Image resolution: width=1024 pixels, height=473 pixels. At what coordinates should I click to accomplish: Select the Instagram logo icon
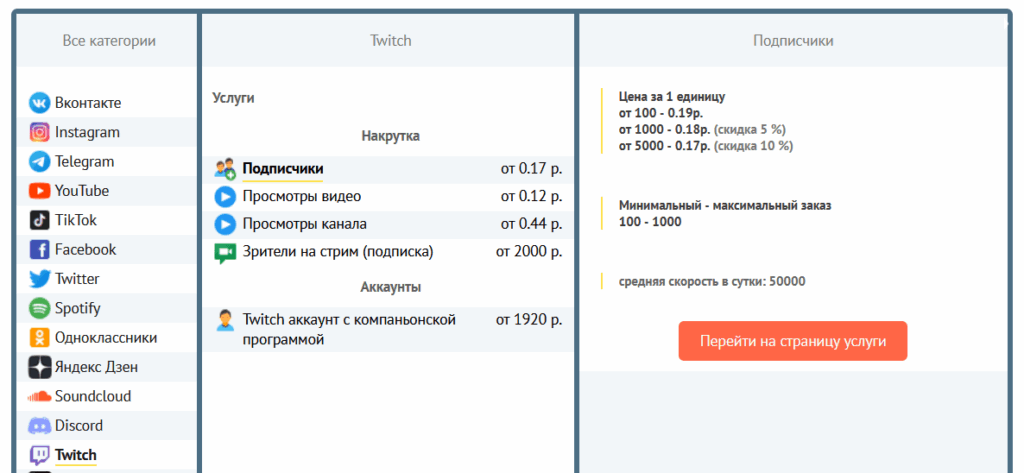point(40,132)
